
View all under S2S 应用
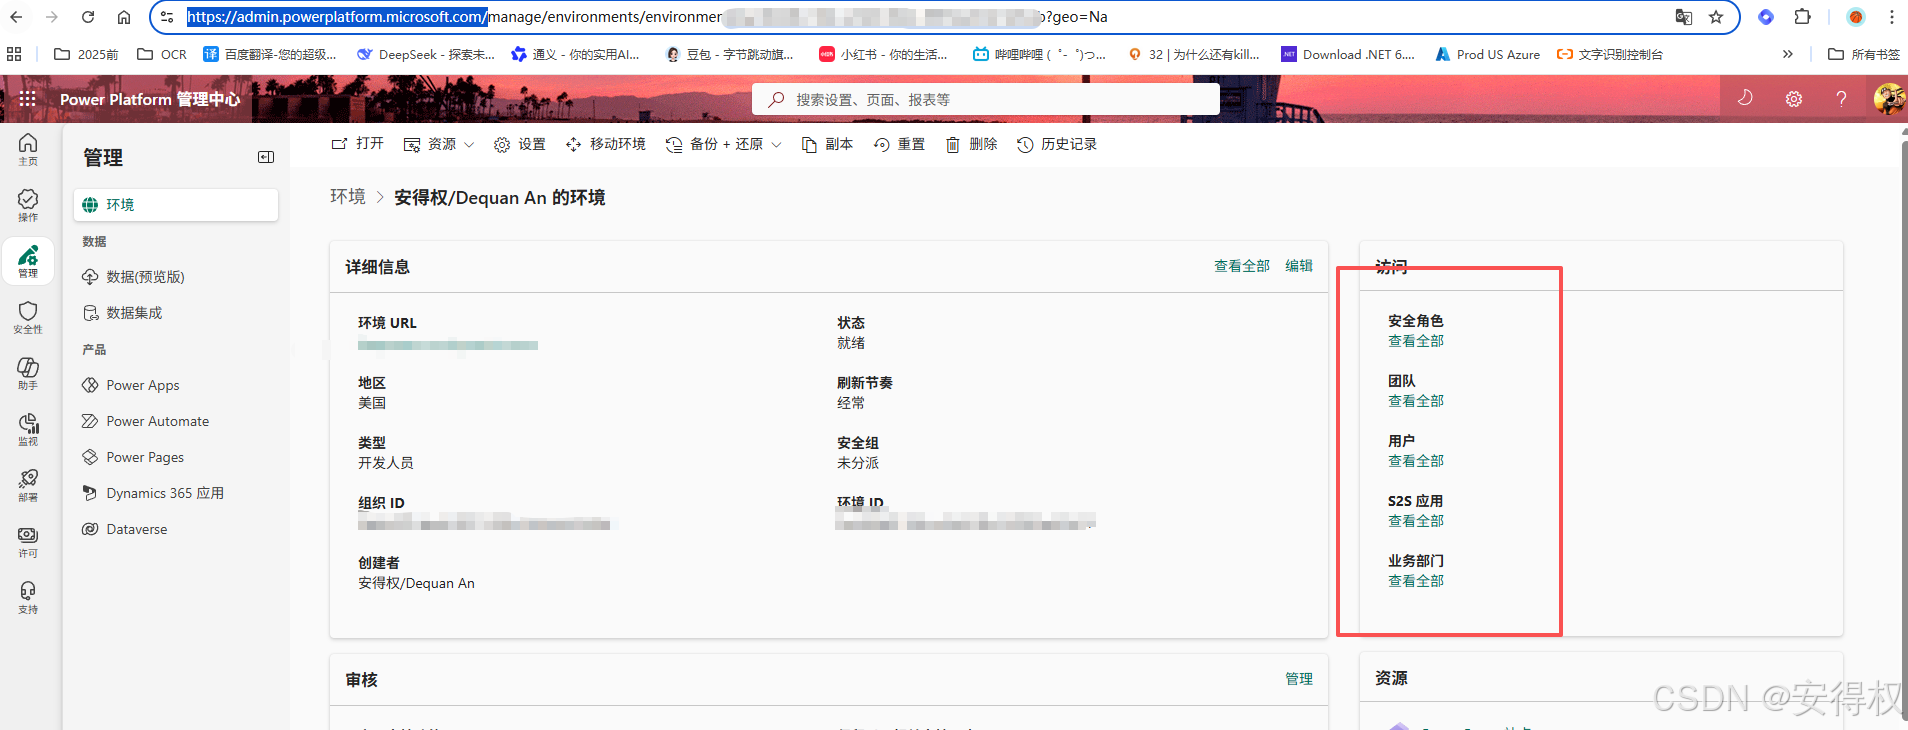1416,521
